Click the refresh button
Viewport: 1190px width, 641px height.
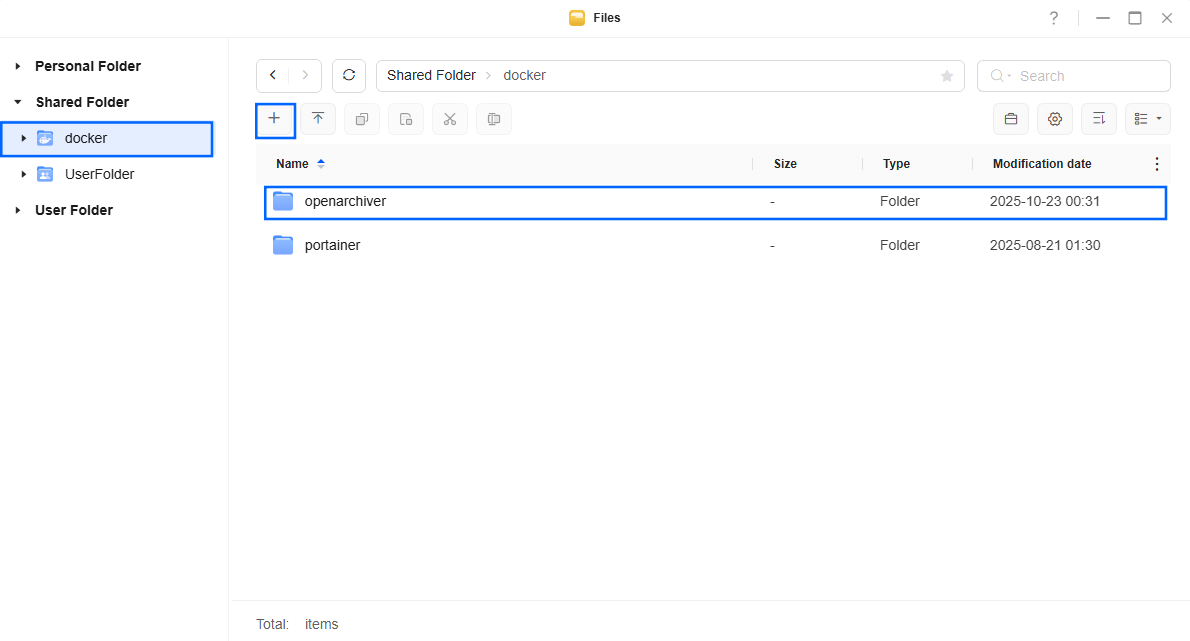point(349,76)
